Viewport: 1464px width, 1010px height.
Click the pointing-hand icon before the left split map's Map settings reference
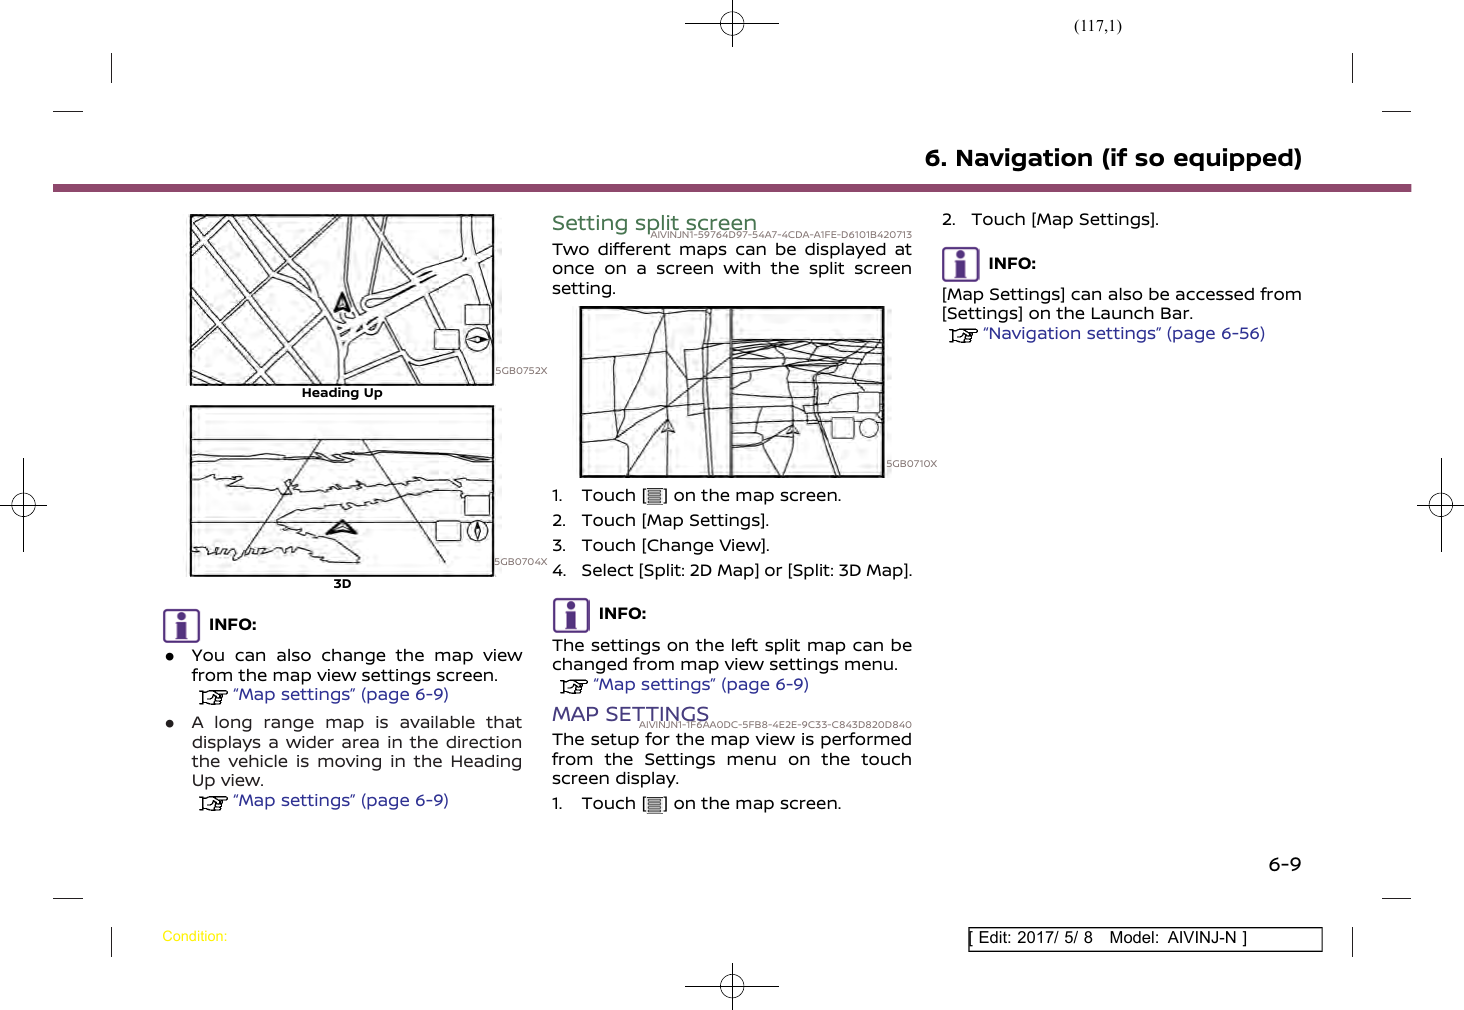[x=573, y=686]
